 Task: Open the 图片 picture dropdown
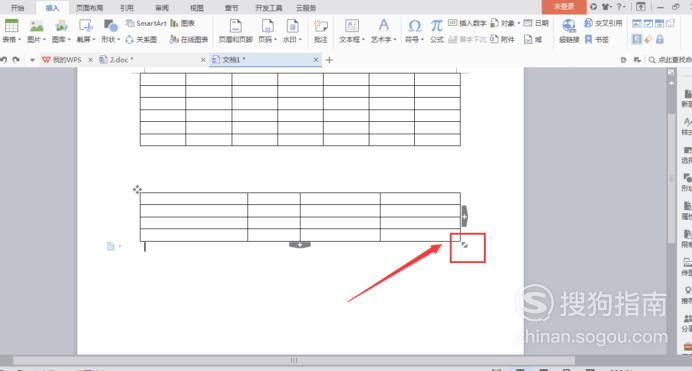(36, 31)
